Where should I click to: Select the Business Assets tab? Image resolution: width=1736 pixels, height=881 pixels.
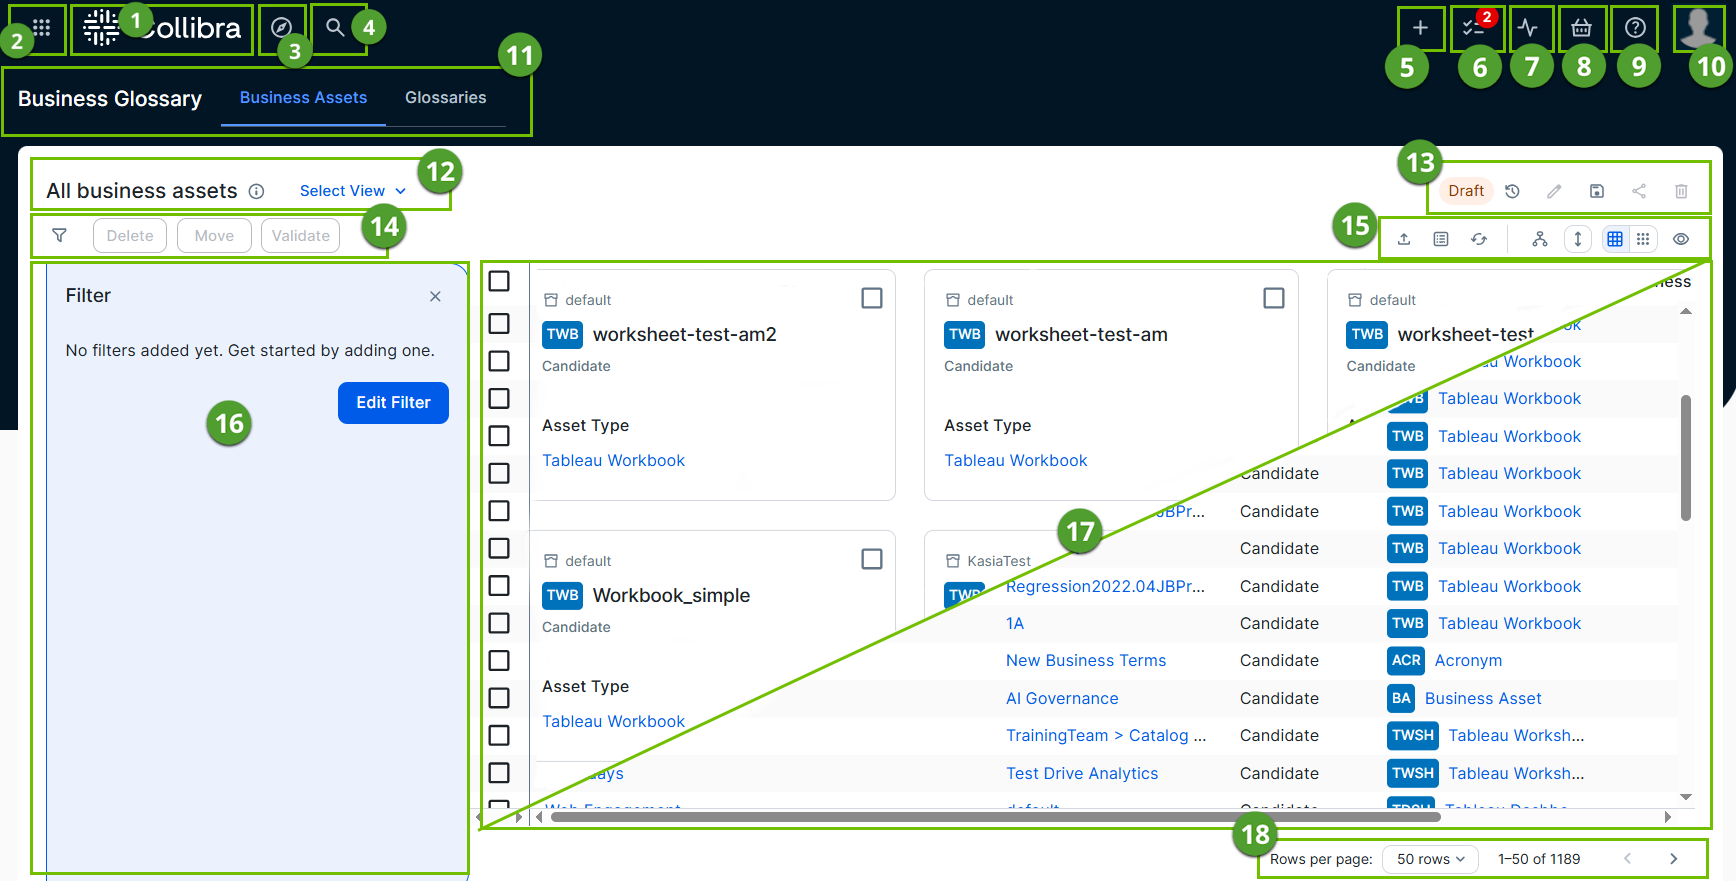coord(303,98)
